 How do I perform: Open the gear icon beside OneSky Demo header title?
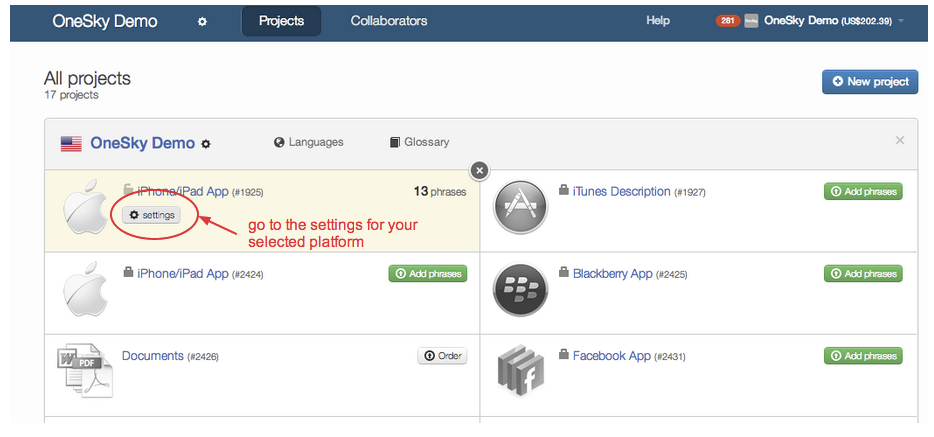202,21
